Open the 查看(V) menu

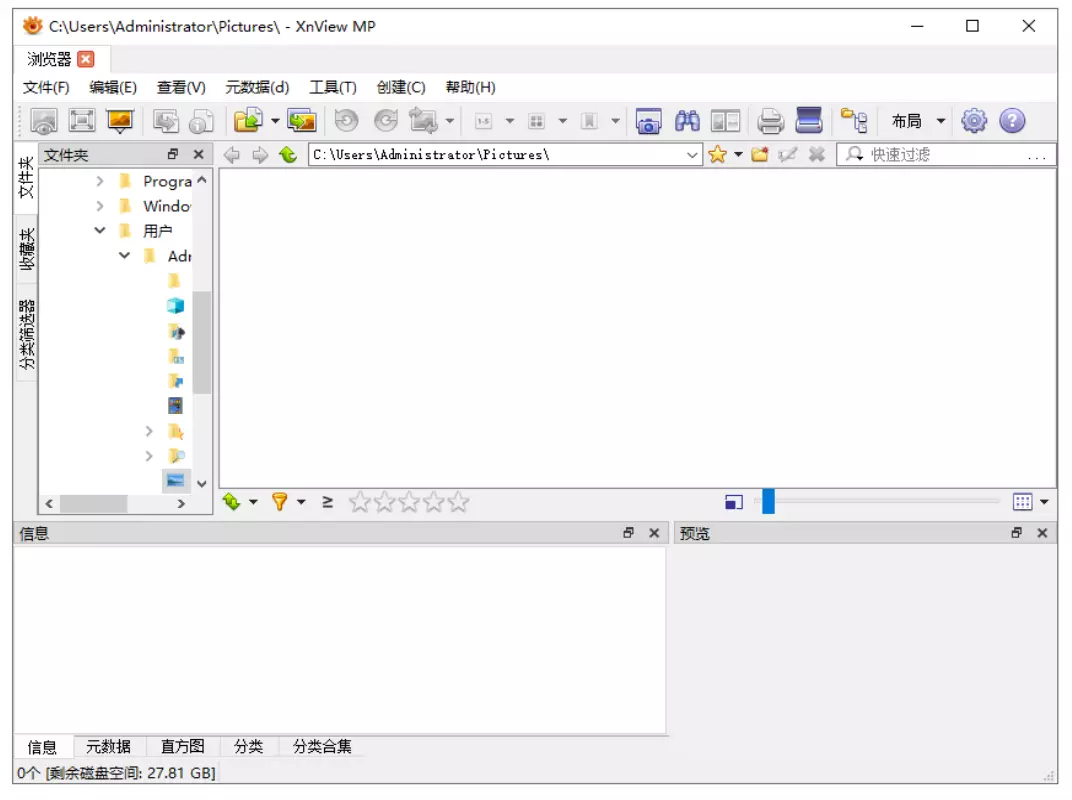(181, 88)
